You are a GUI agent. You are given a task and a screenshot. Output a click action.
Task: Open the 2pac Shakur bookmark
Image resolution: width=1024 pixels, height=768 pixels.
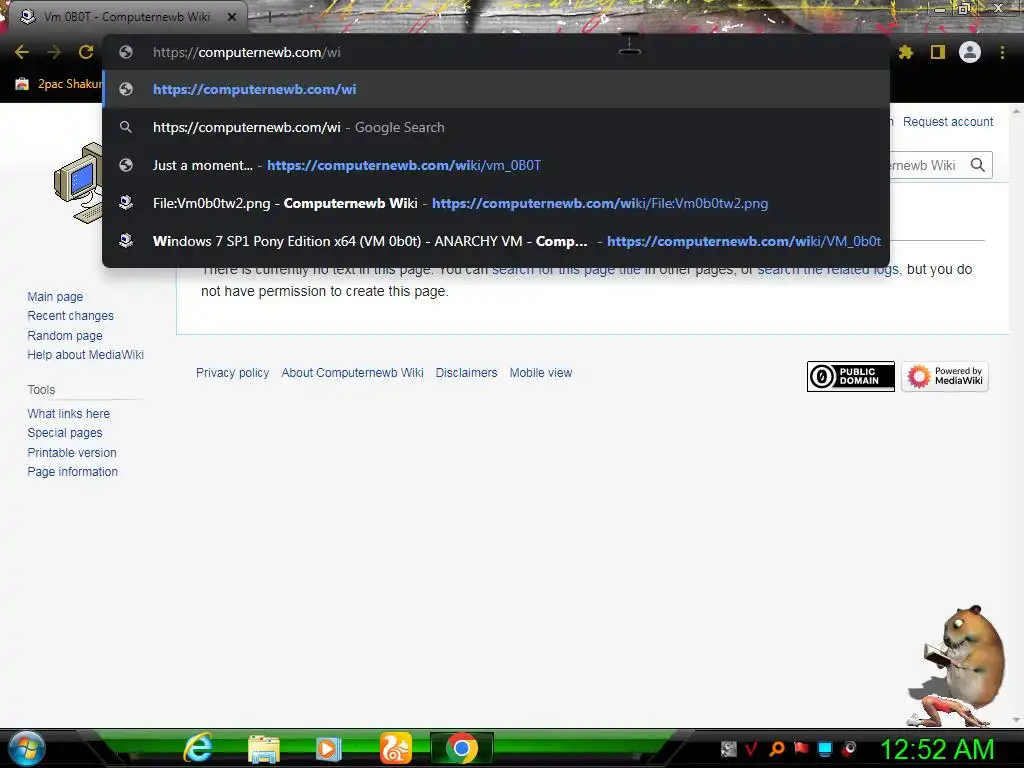tap(59, 84)
